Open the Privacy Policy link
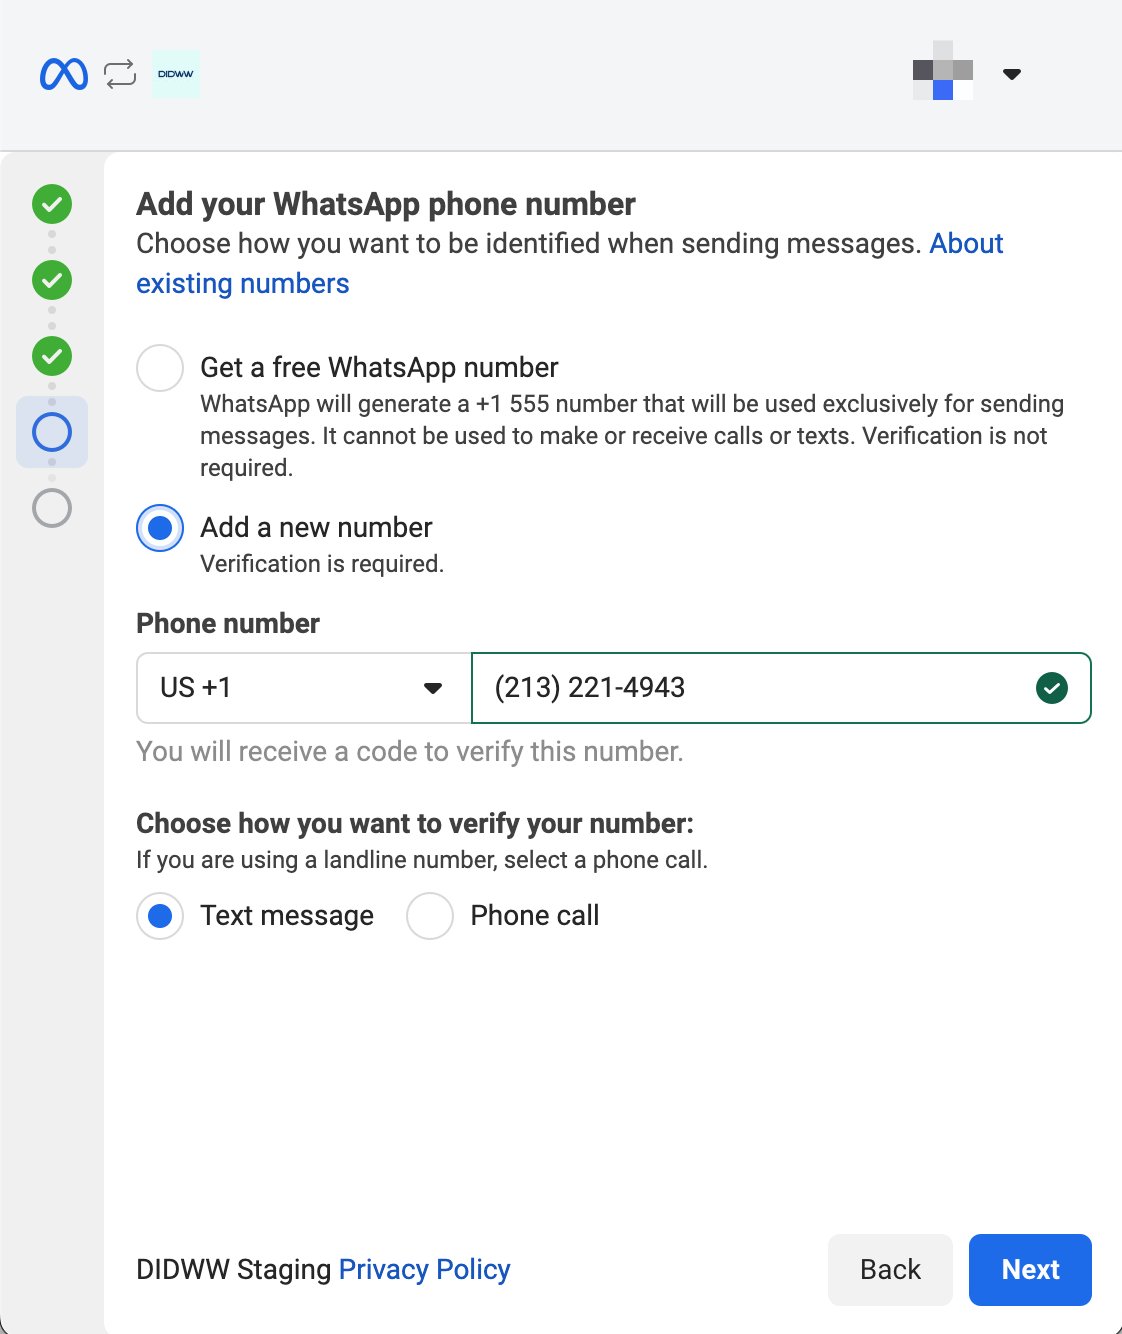Screen dimensions: 1122x1334 click(x=424, y=1269)
